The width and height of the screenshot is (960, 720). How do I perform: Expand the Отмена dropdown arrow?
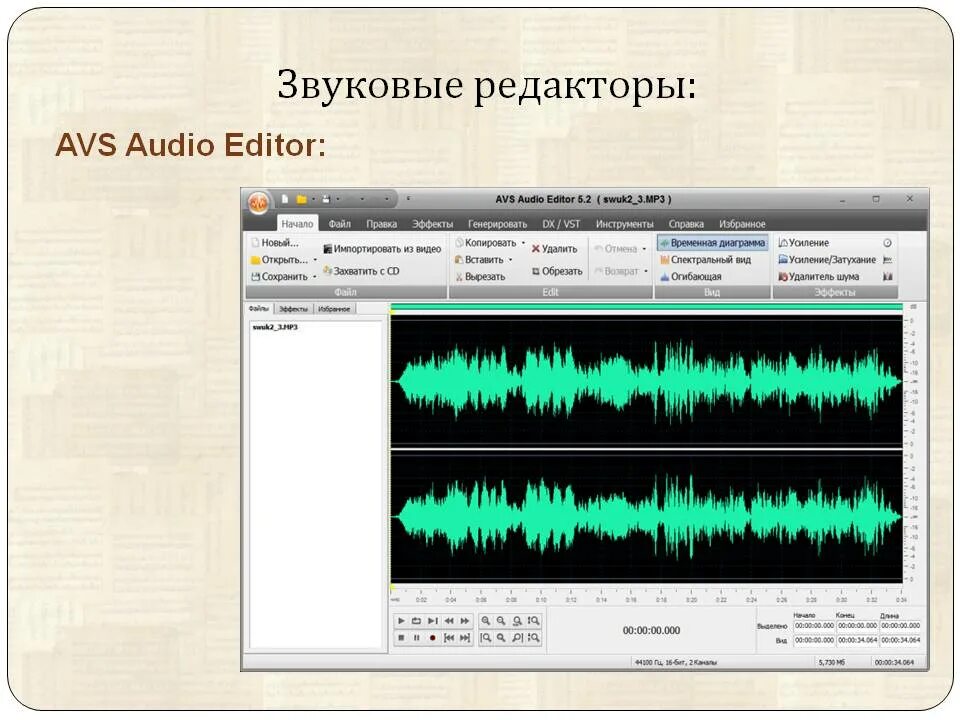pos(644,249)
